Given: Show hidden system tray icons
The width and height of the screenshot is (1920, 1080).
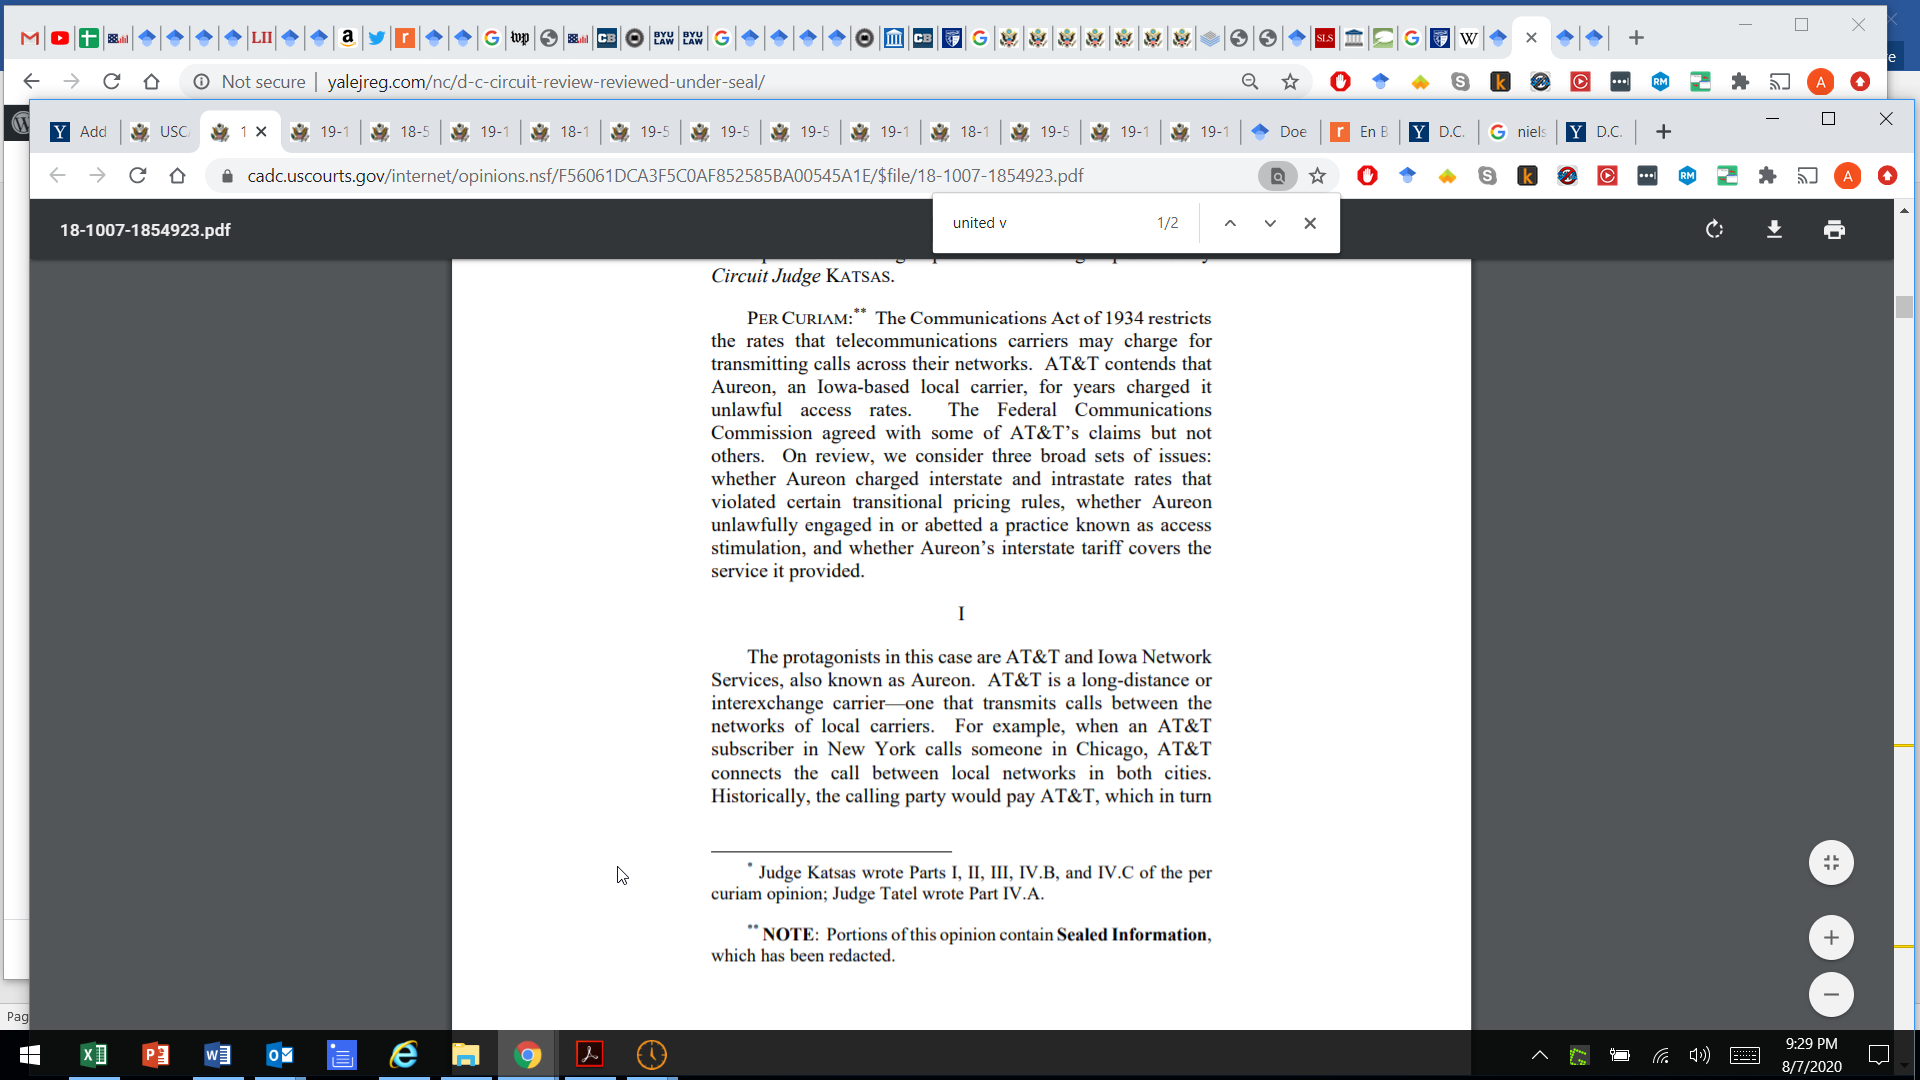Looking at the screenshot, I should [x=1540, y=1055].
